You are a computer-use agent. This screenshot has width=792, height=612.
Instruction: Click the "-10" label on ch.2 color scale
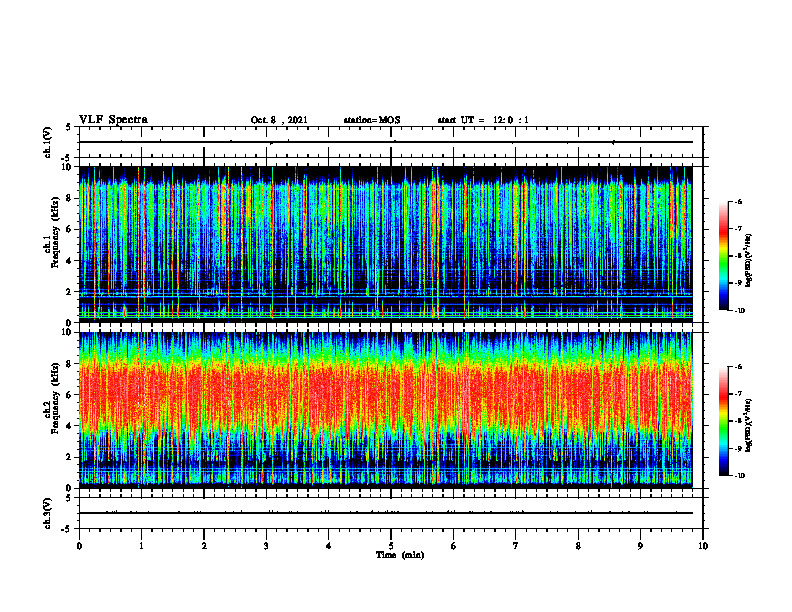739,476
